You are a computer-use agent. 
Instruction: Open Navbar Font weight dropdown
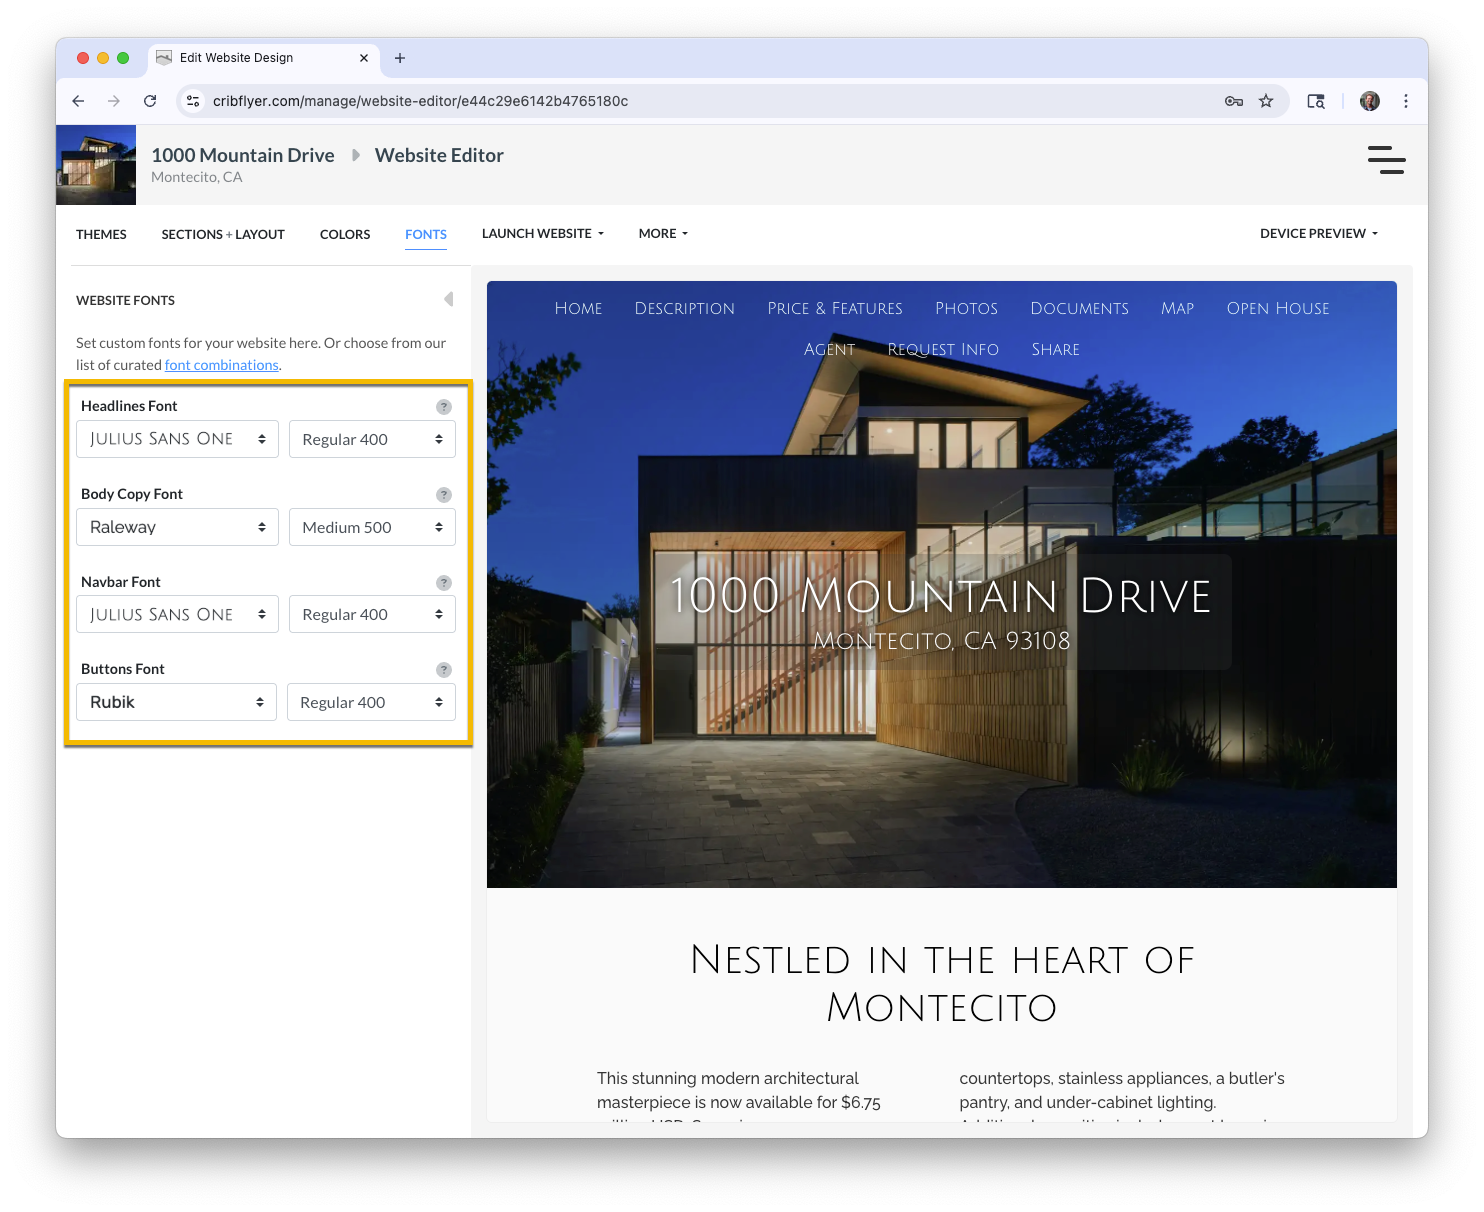(372, 614)
